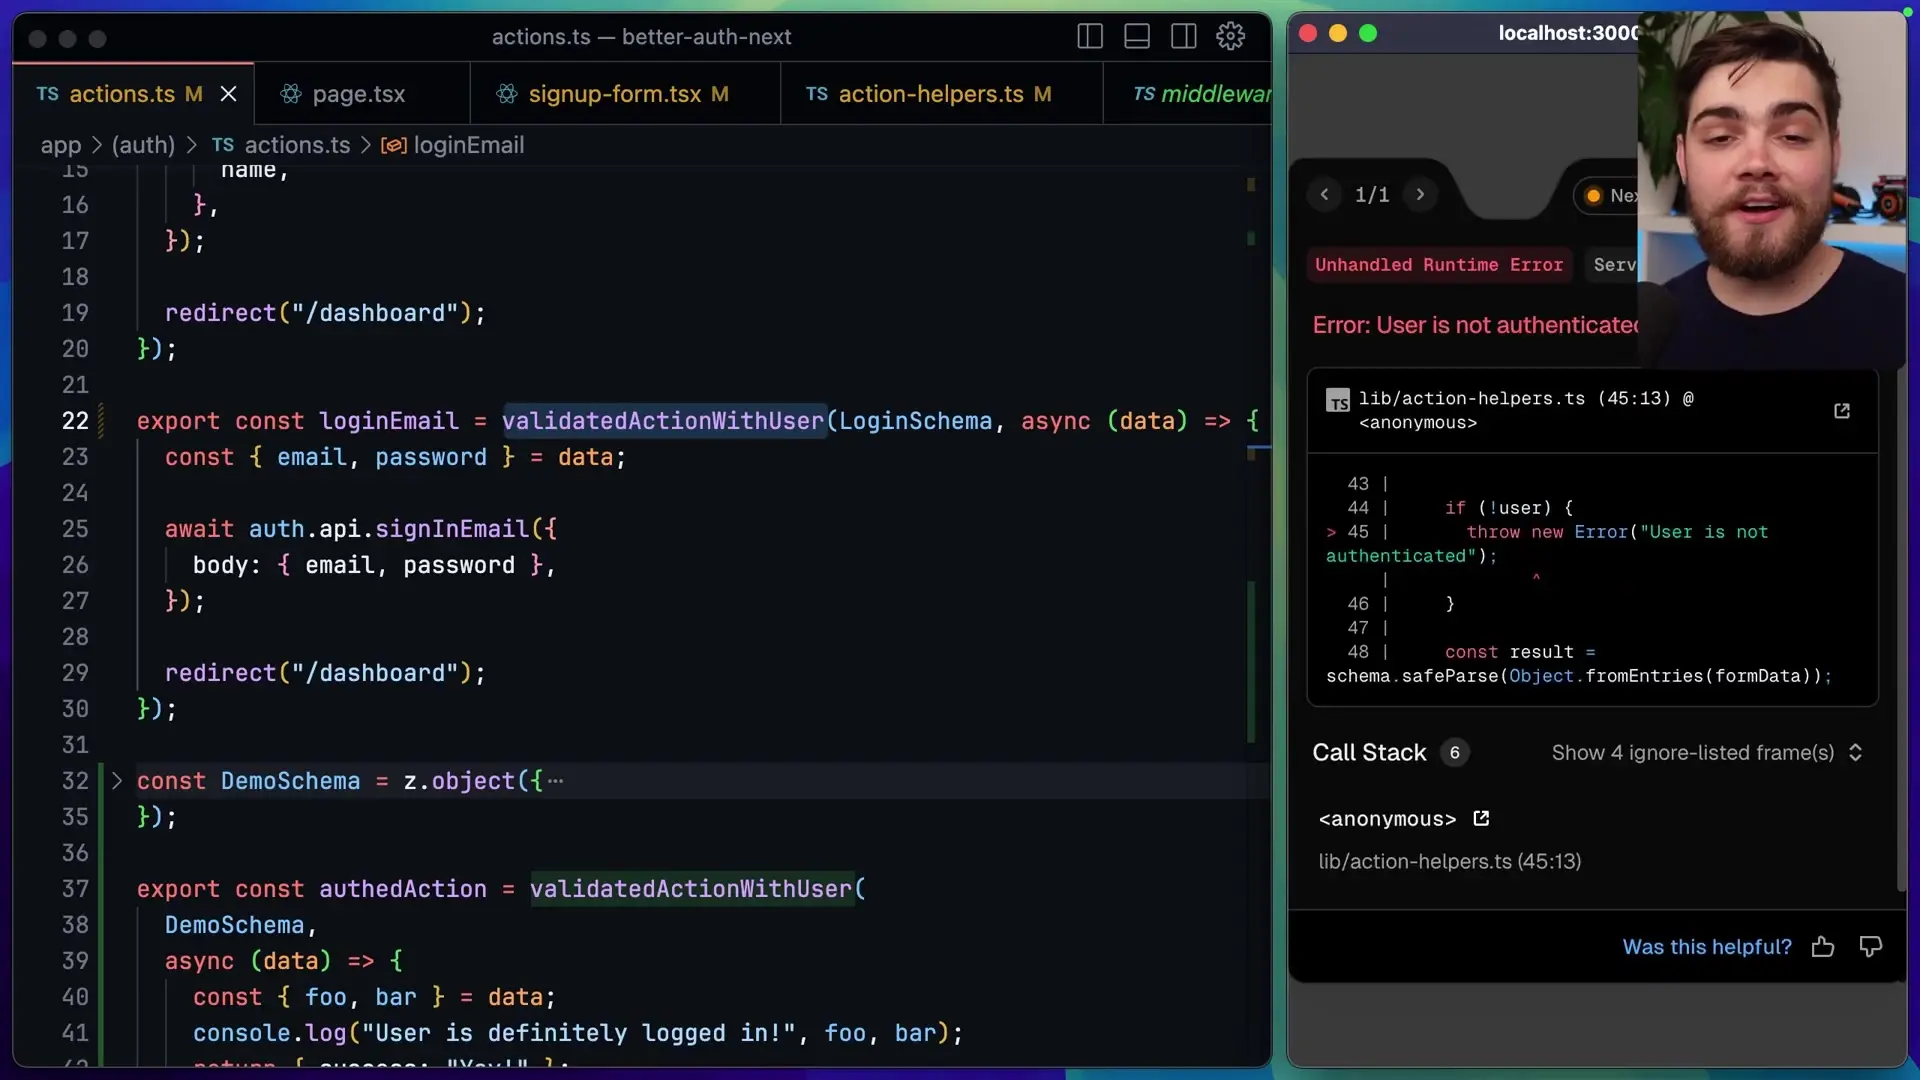Click the TypeScript file icon in error frame

click(x=1338, y=401)
